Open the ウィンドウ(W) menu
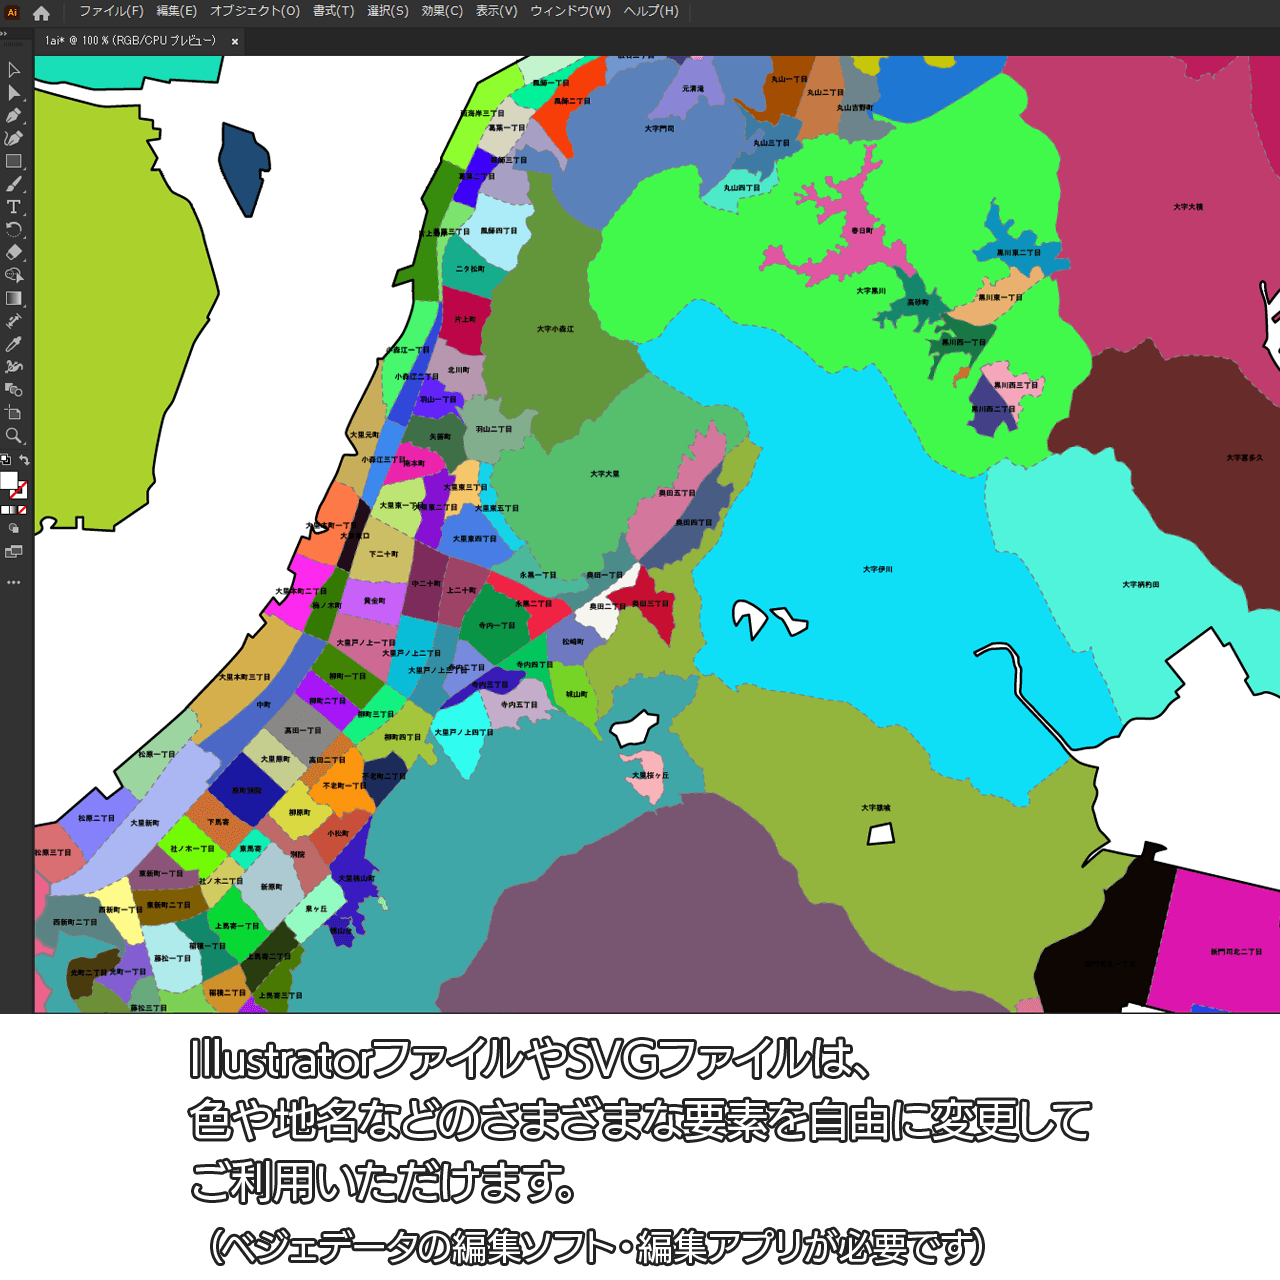The width and height of the screenshot is (1280, 1280). pyautogui.click(x=570, y=11)
